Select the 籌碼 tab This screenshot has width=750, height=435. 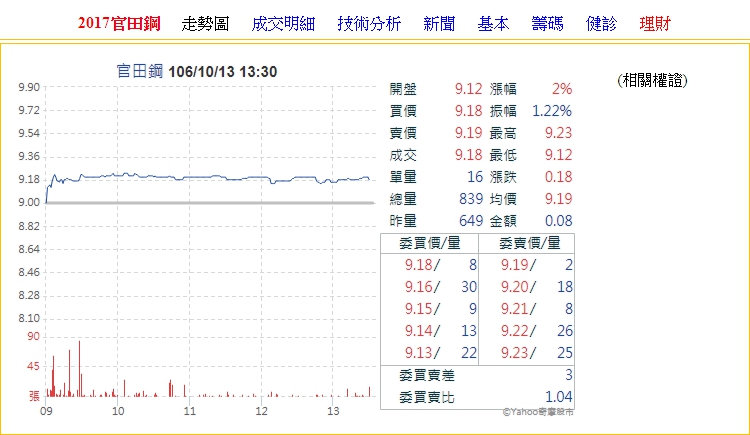(x=547, y=24)
